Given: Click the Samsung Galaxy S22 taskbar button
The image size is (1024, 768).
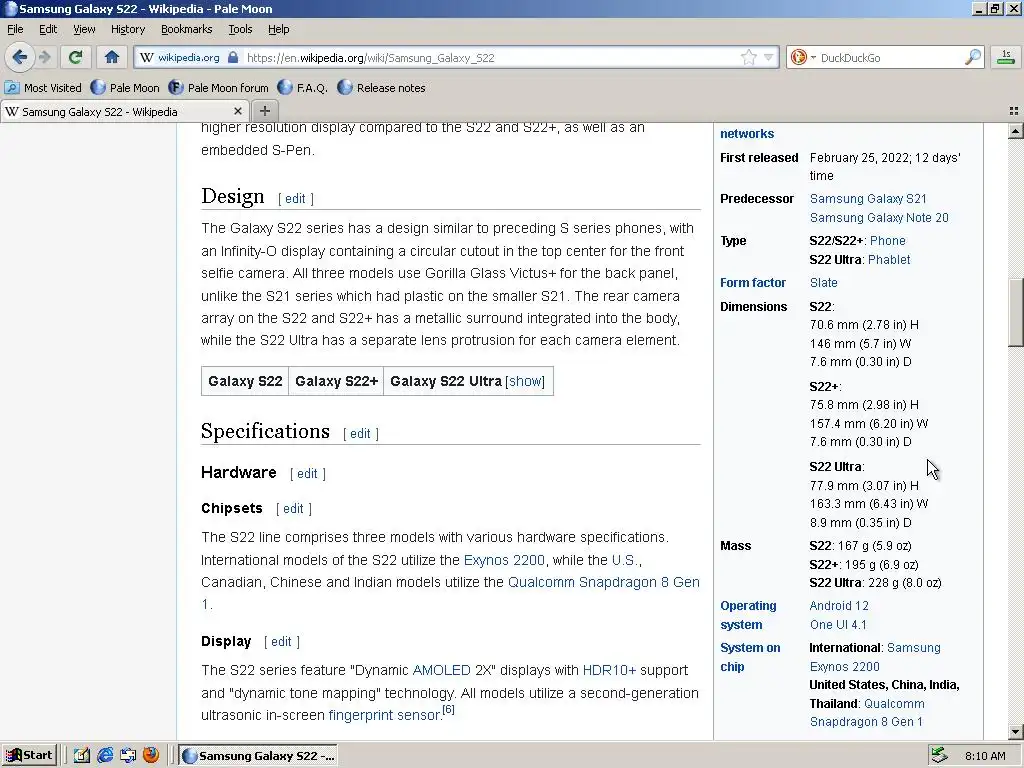Looking at the screenshot, I should pos(258,756).
